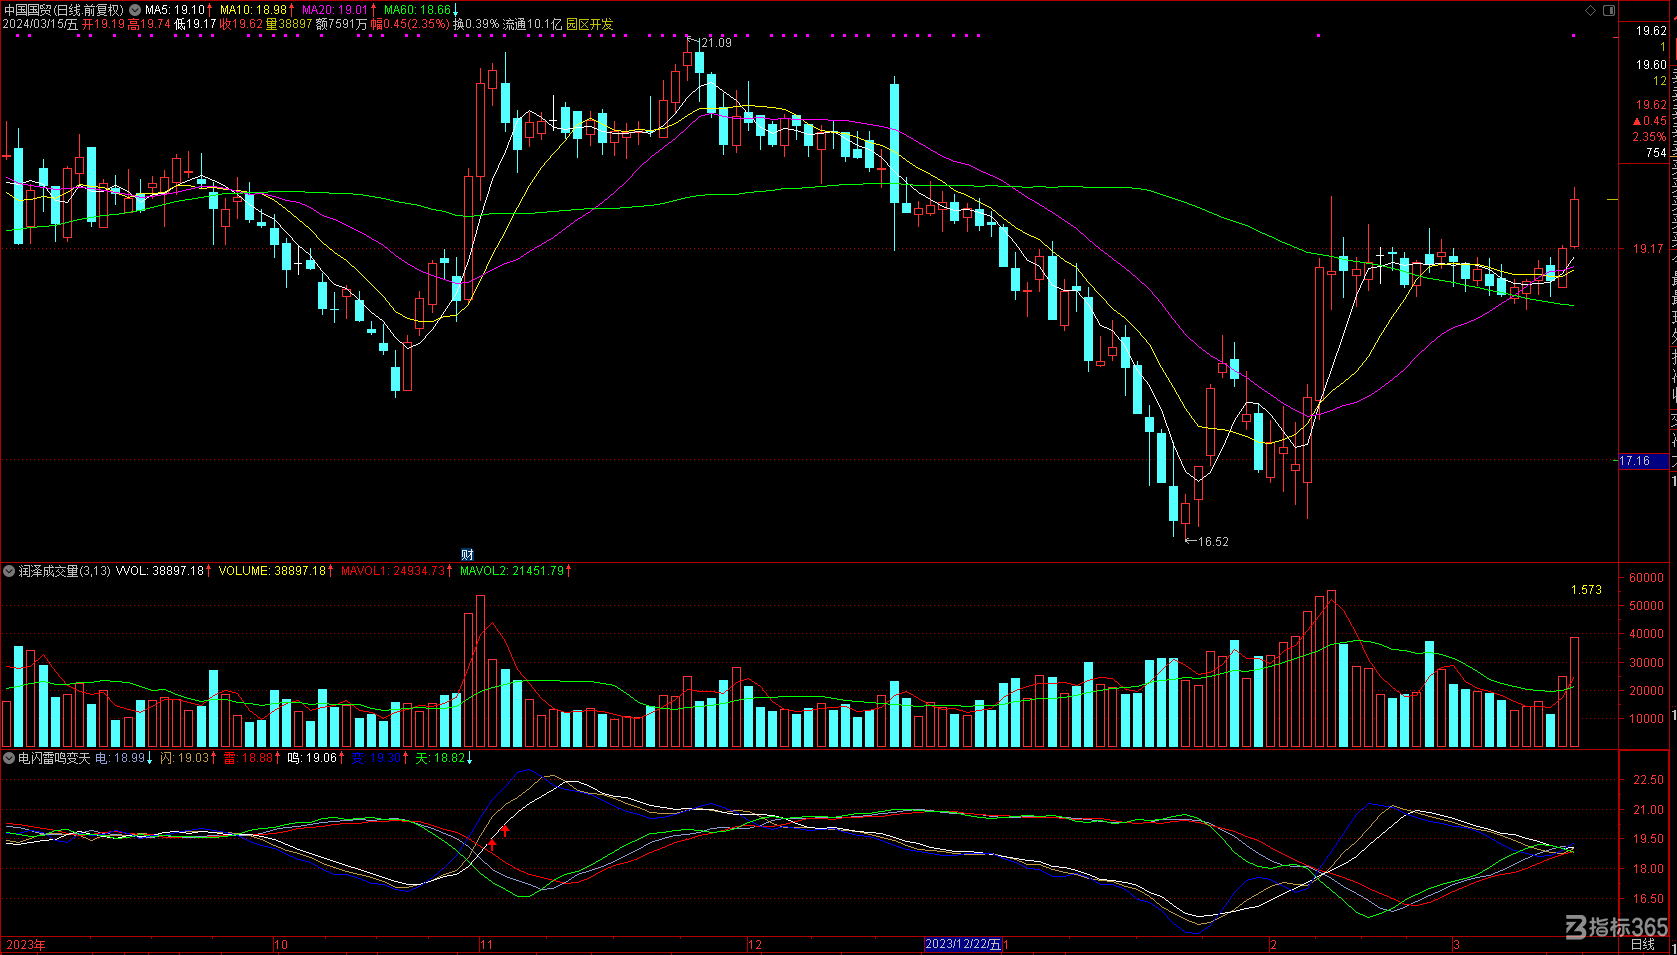Click the 19.17 price axis label
The width and height of the screenshot is (1677, 955).
point(1648,249)
